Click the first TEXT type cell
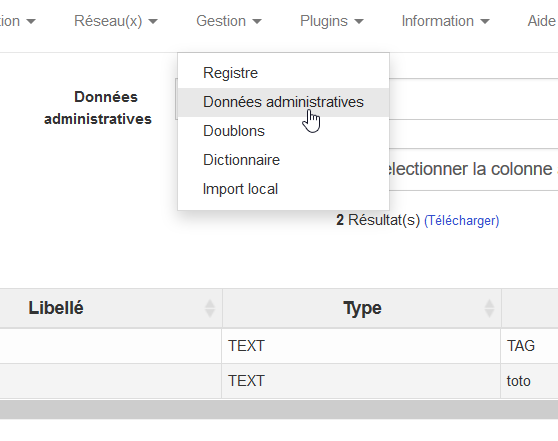Image resolution: width=558 pixels, height=441 pixels. pos(361,346)
